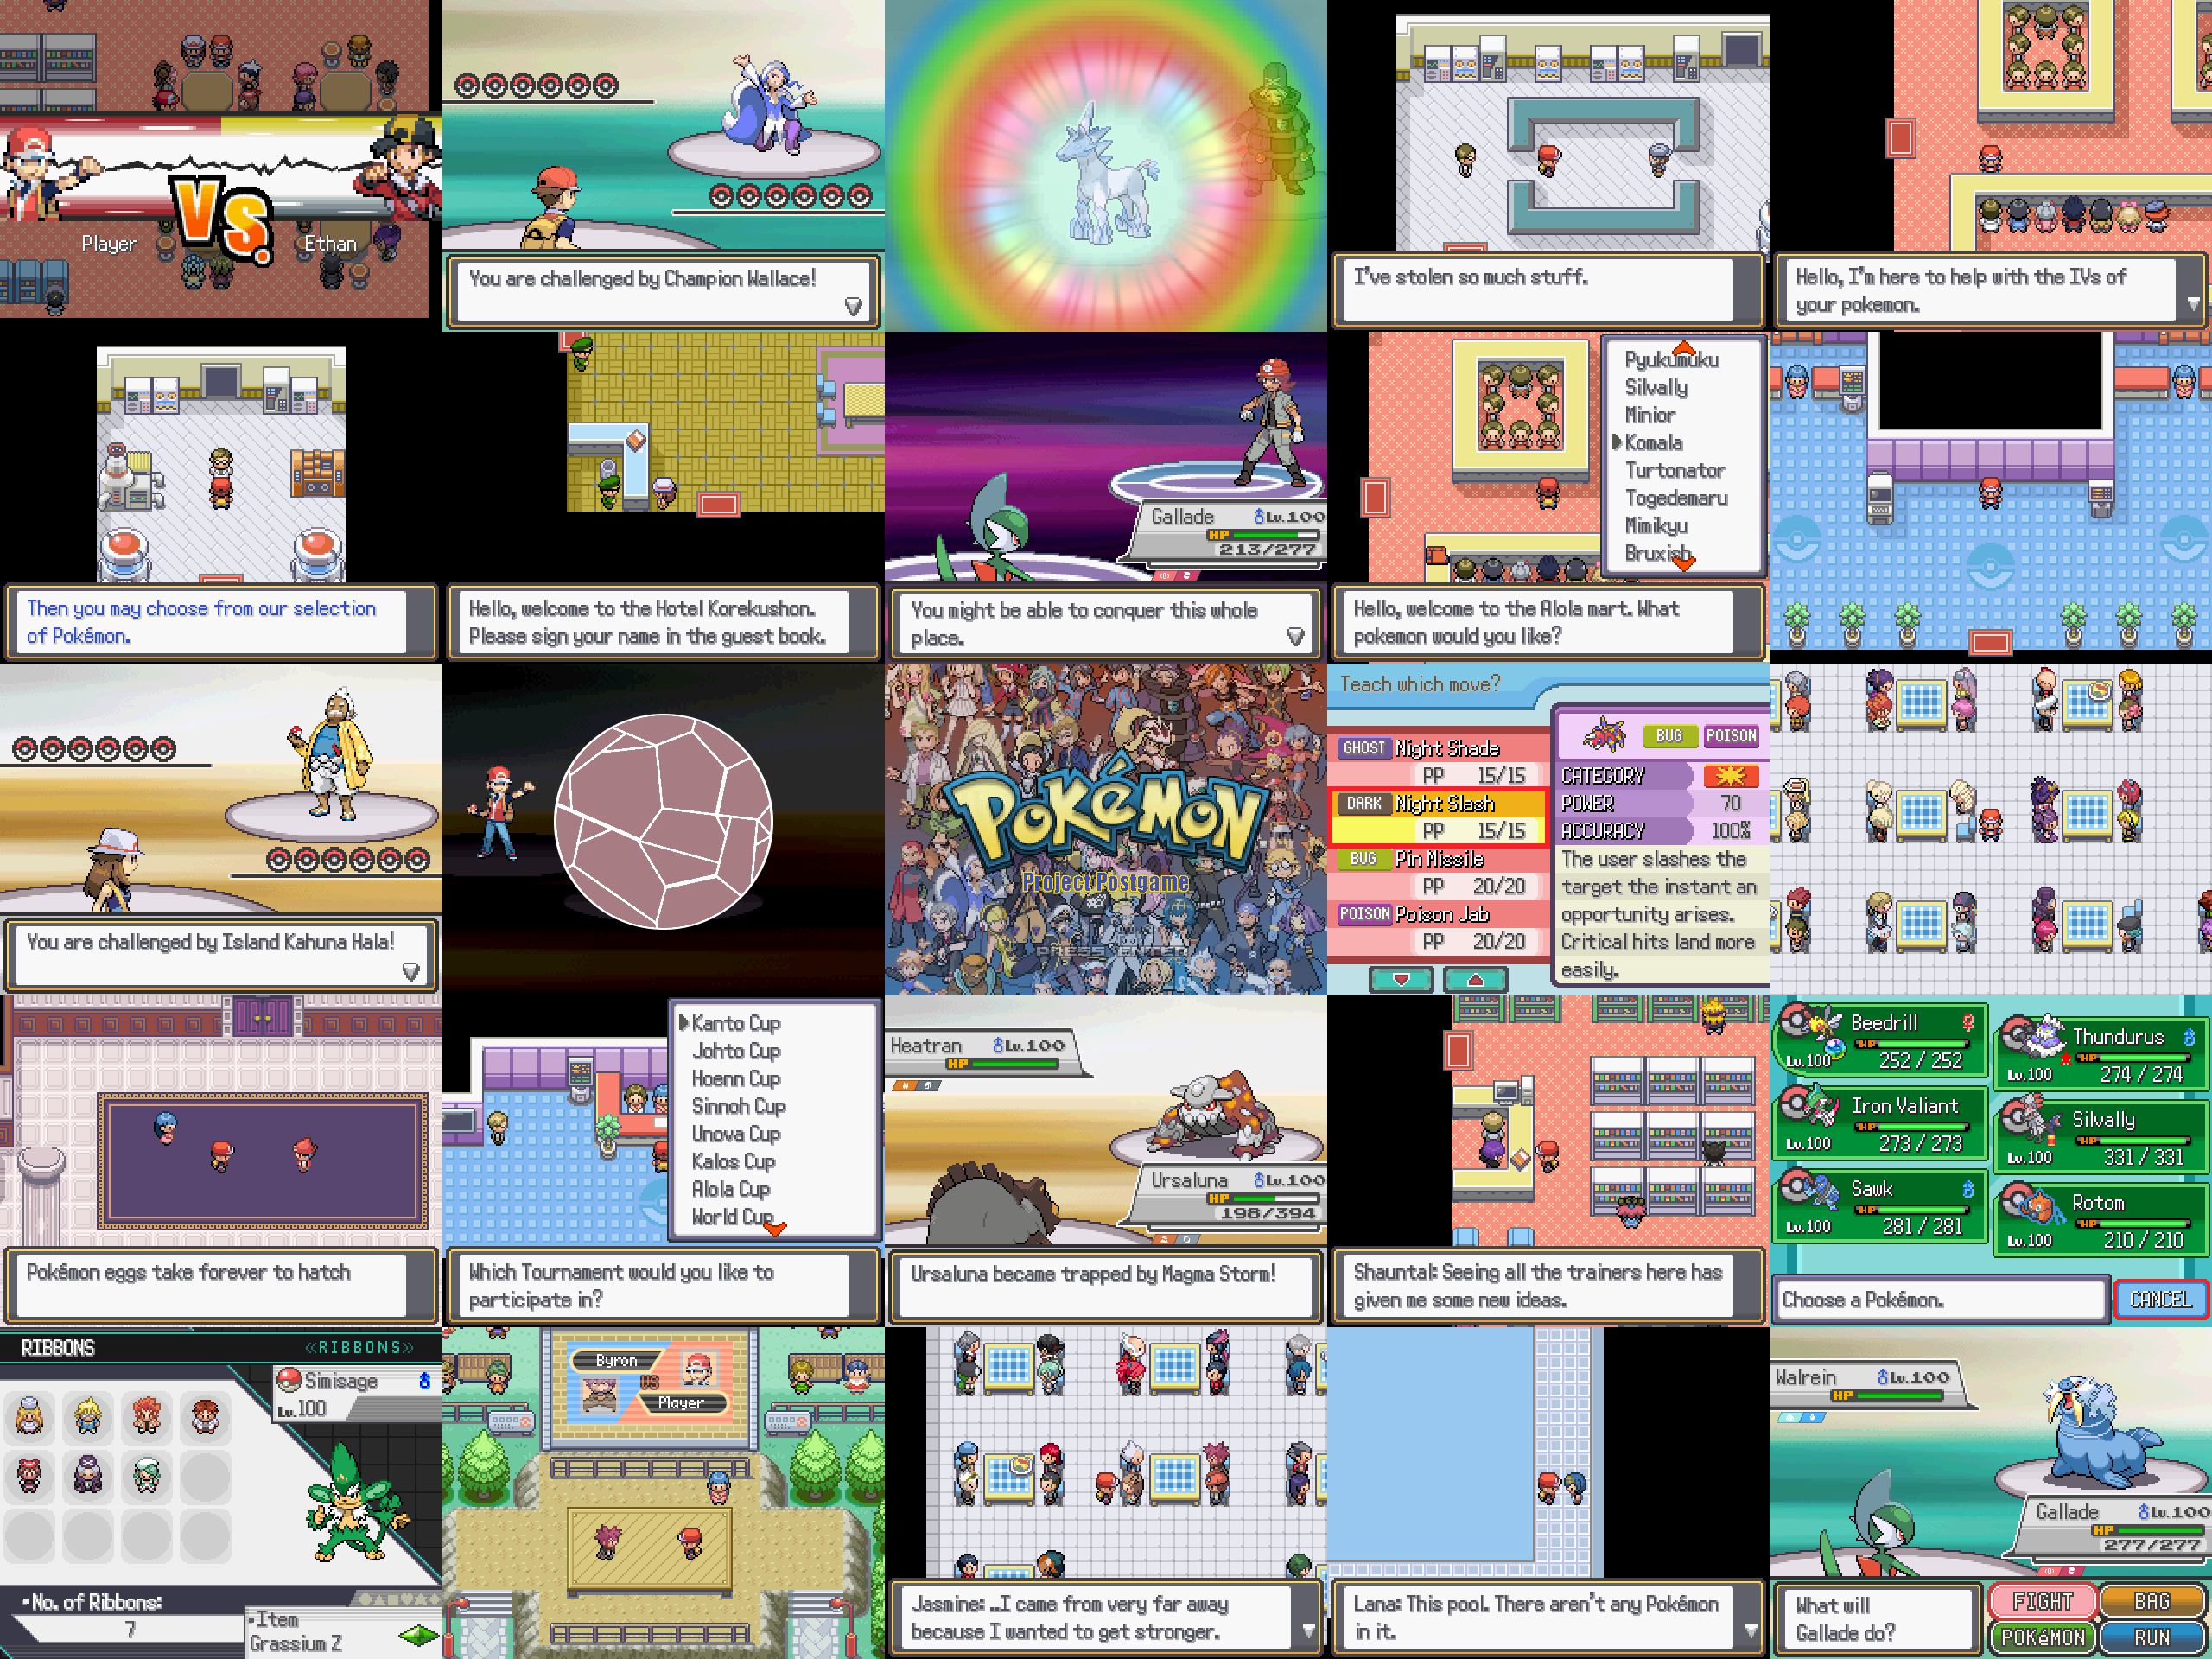Choose Kanto Cup from tournament list
The image size is (2212, 1659).
[x=735, y=1023]
